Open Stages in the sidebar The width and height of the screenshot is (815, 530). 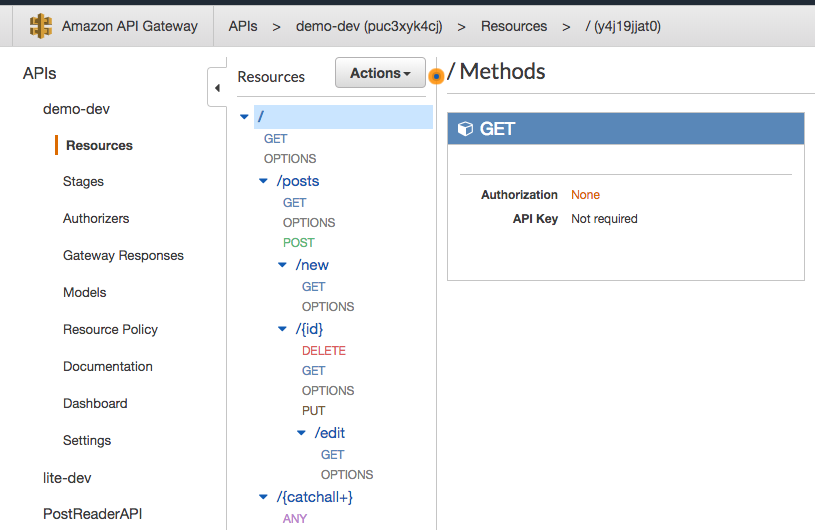click(x=83, y=182)
